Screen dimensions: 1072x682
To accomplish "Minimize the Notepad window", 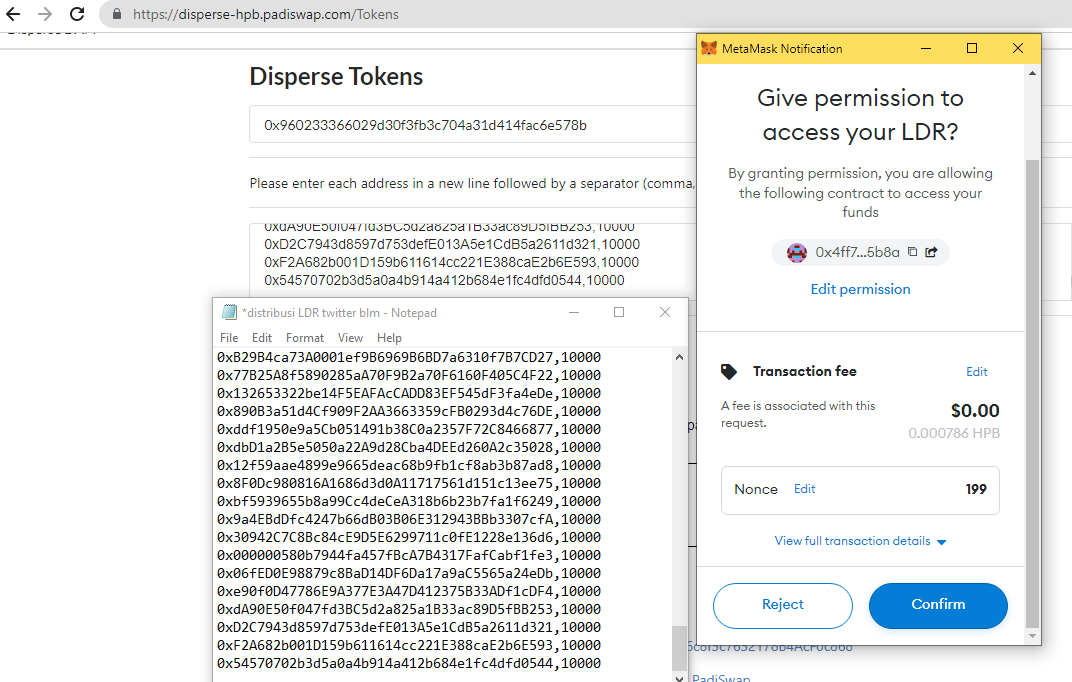I will pyautogui.click(x=574, y=312).
